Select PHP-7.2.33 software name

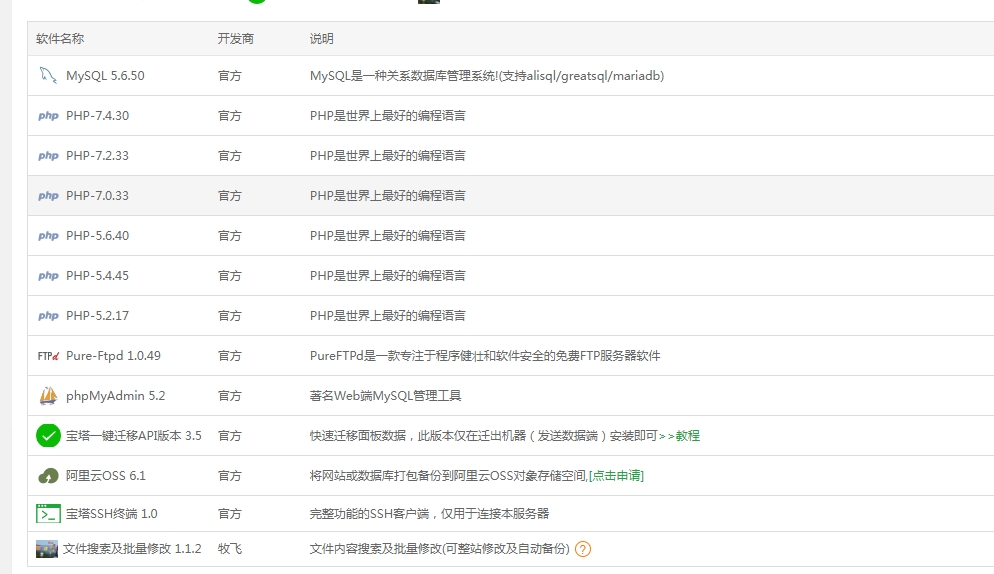(x=97, y=155)
